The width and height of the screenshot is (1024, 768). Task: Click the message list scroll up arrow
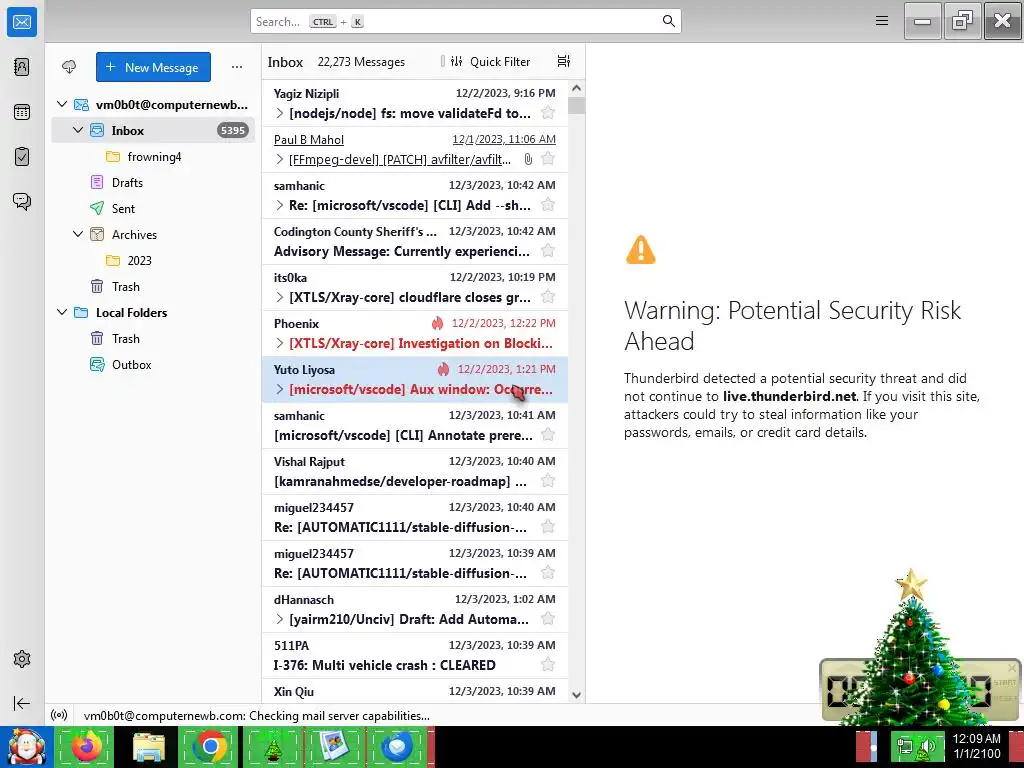click(576, 88)
